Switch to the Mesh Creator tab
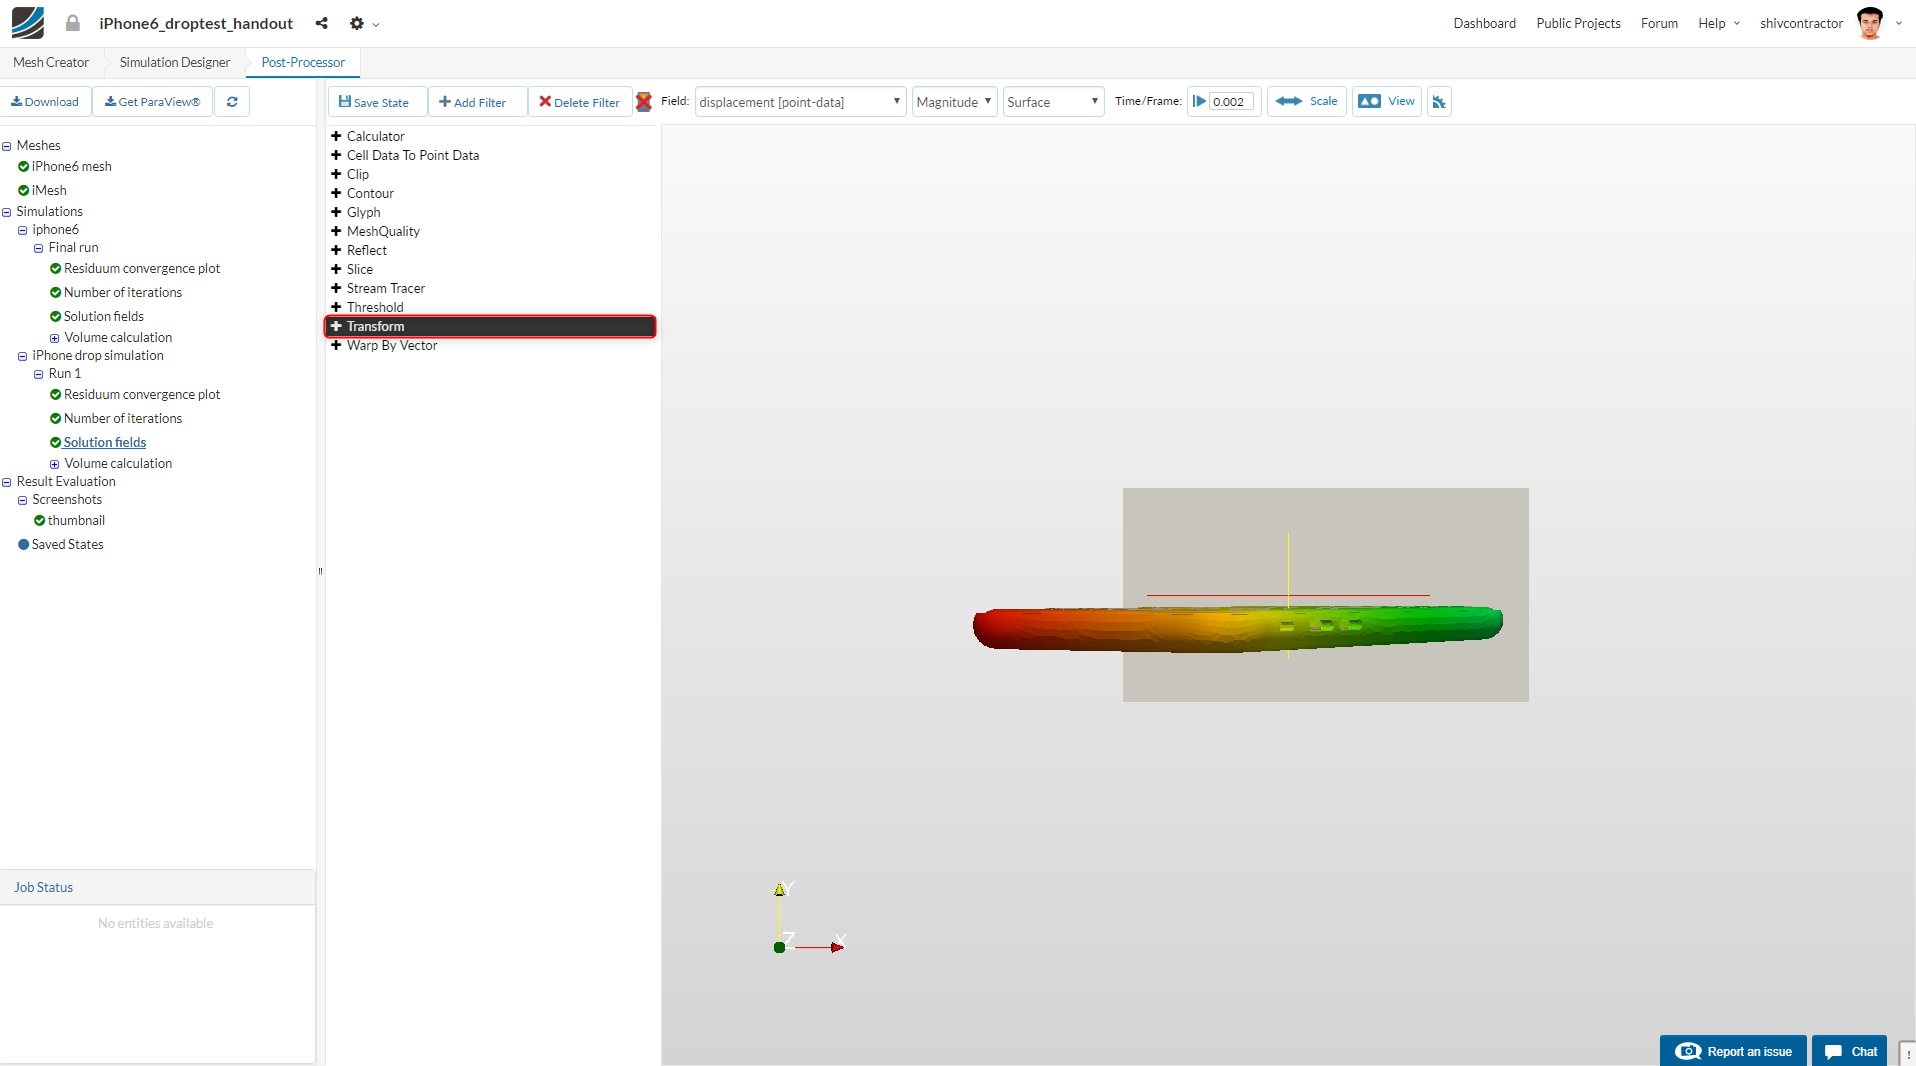Image resolution: width=1916 pixels, height=1066 pixels. point(51,62)
